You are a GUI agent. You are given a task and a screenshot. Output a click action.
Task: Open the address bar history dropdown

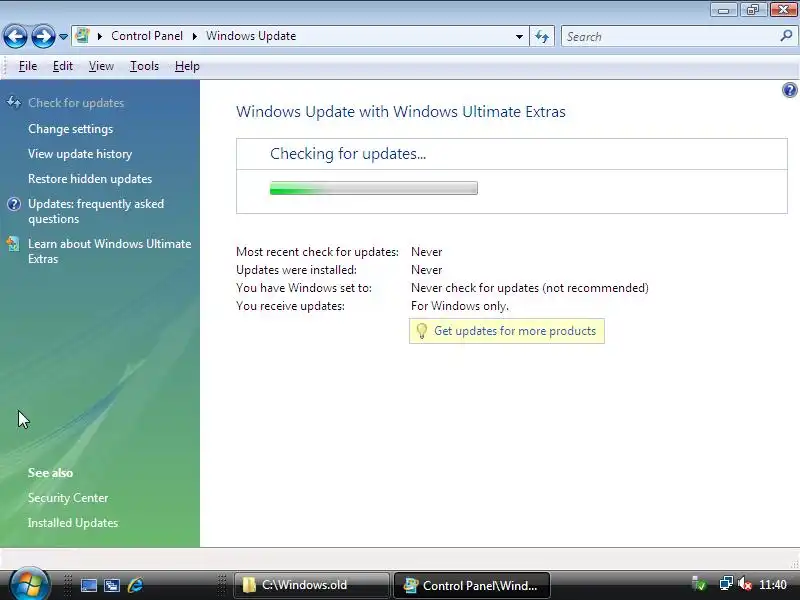point(519,37)
